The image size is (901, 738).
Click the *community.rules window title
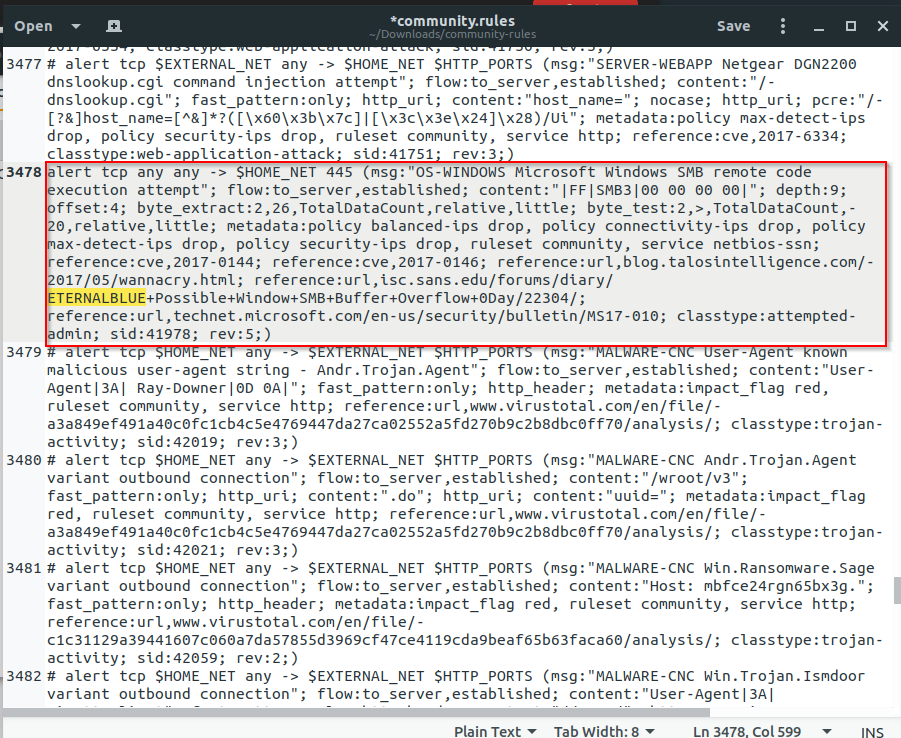pos(452,21)
